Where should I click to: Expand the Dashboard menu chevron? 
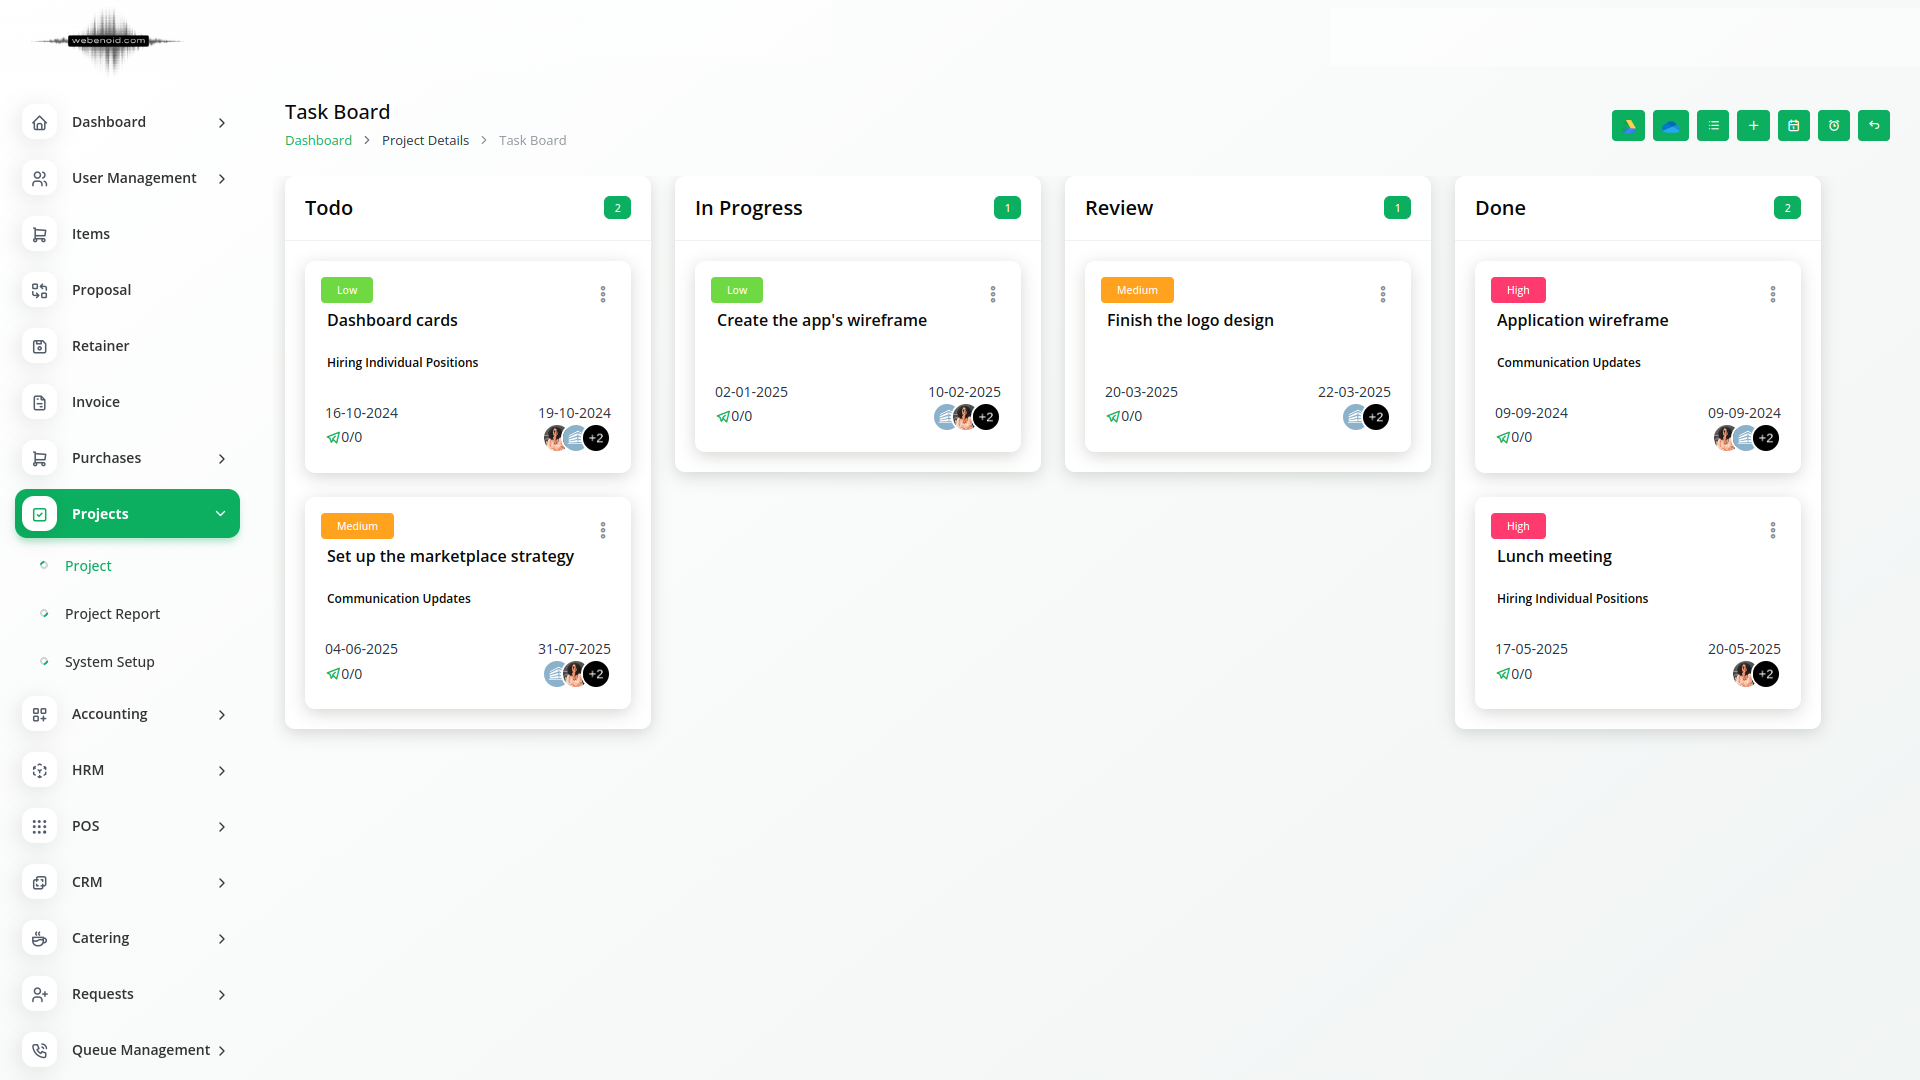(222, 123)
